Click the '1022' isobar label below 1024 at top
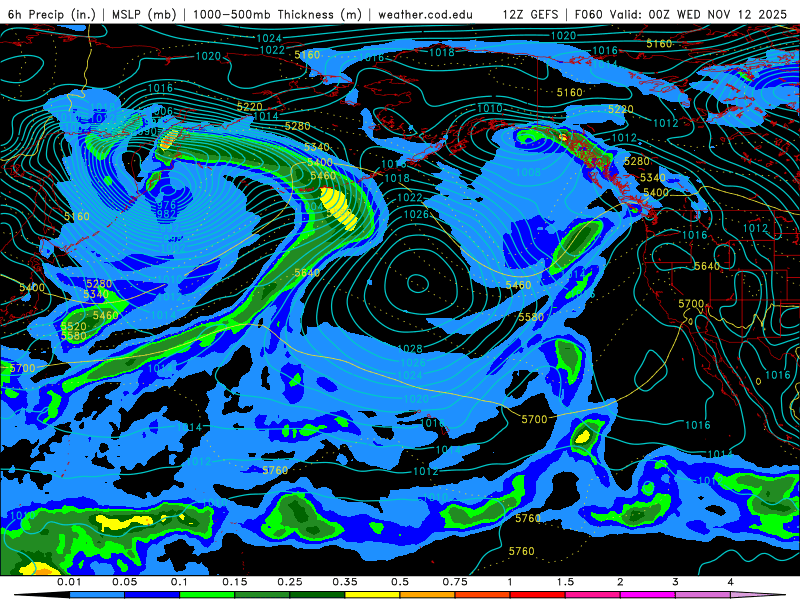 (272, 50)
